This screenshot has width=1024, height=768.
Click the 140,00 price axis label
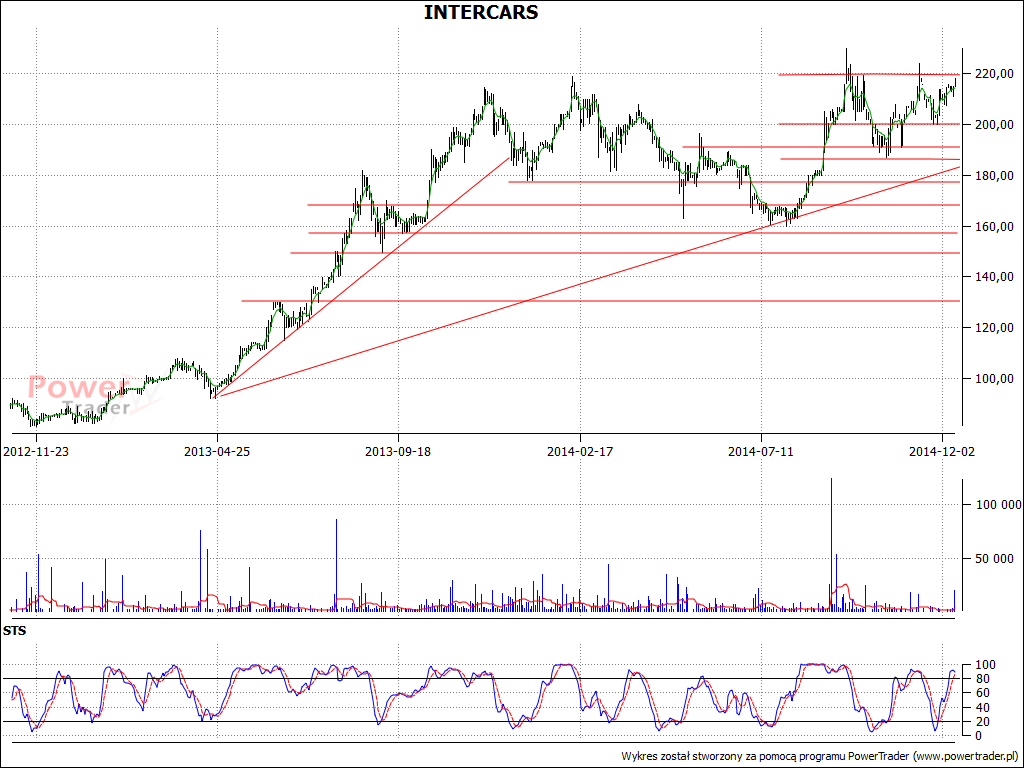click(995, 277)
